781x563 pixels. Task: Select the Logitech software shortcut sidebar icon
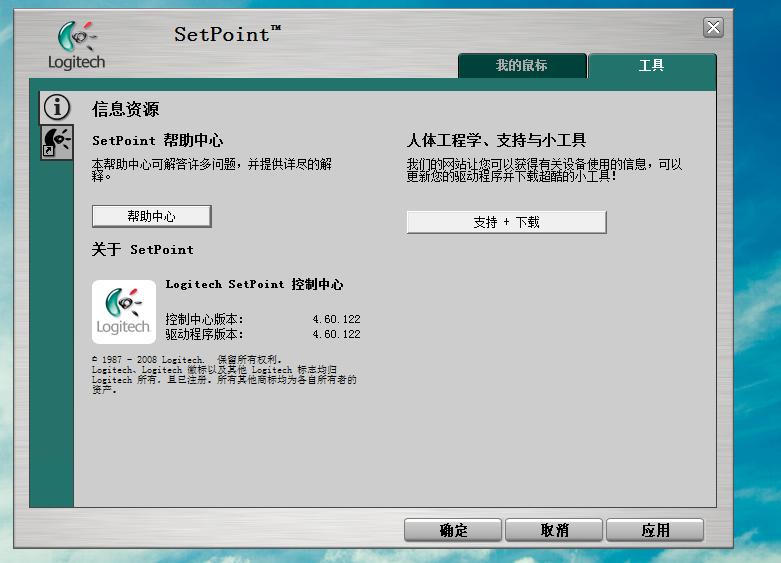coord(57,142)
